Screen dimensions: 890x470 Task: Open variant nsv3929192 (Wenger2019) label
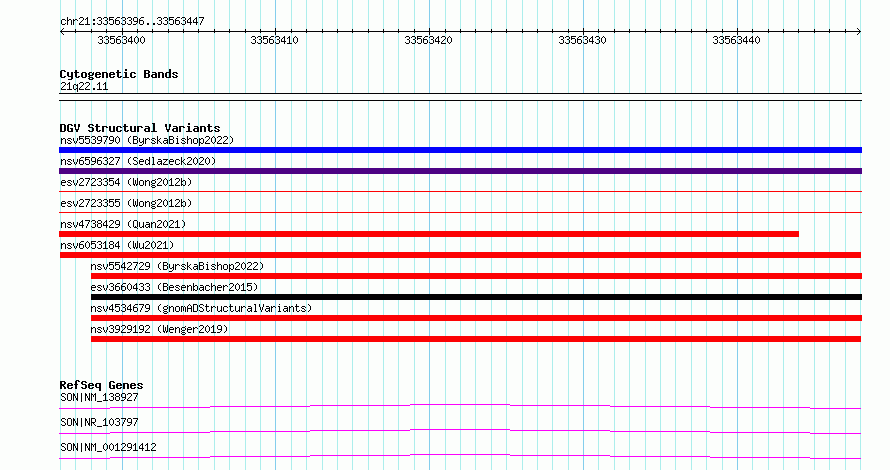pos(159,329)
